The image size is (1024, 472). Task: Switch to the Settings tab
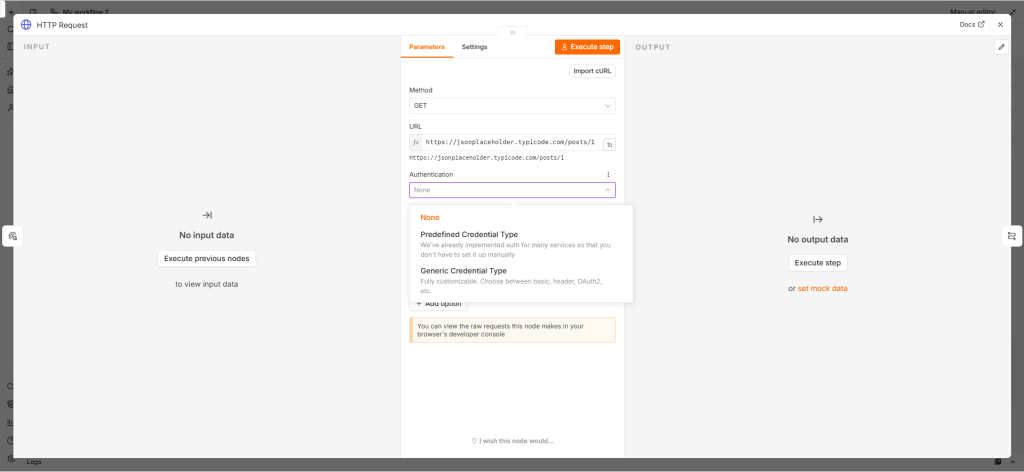tap(474, 47)
